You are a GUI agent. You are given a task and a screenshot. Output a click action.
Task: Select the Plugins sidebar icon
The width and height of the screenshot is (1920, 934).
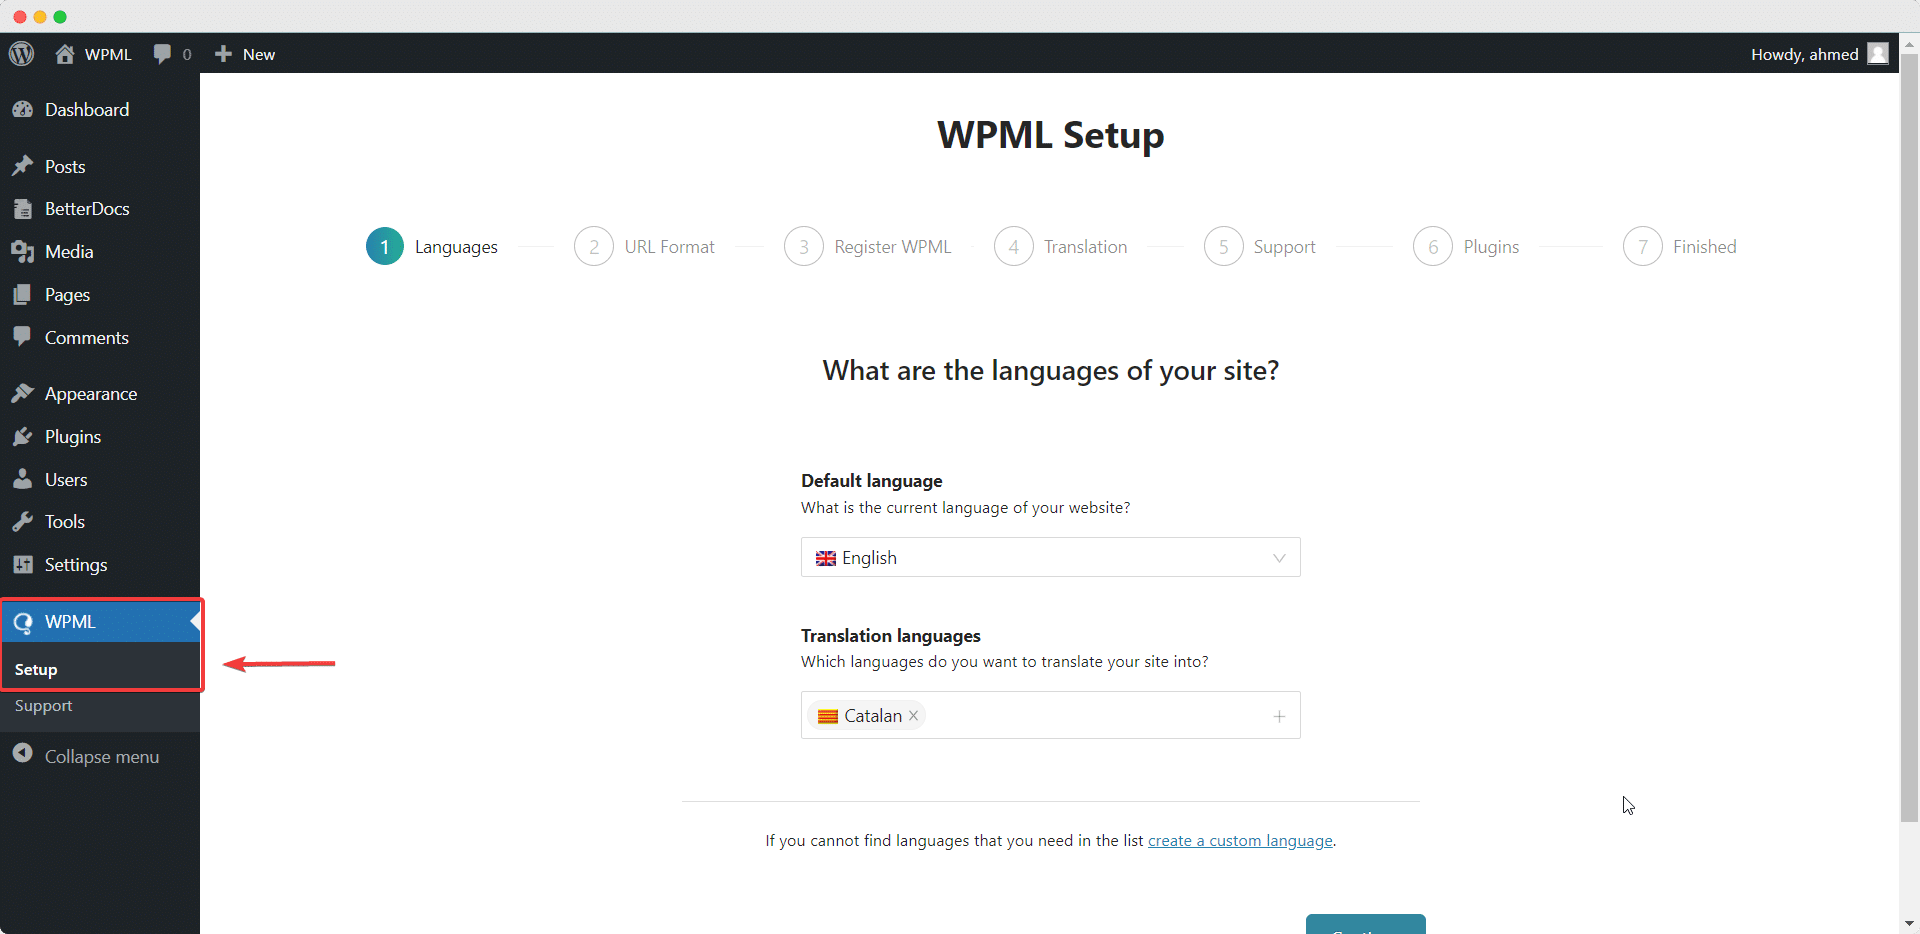[22, 436]
